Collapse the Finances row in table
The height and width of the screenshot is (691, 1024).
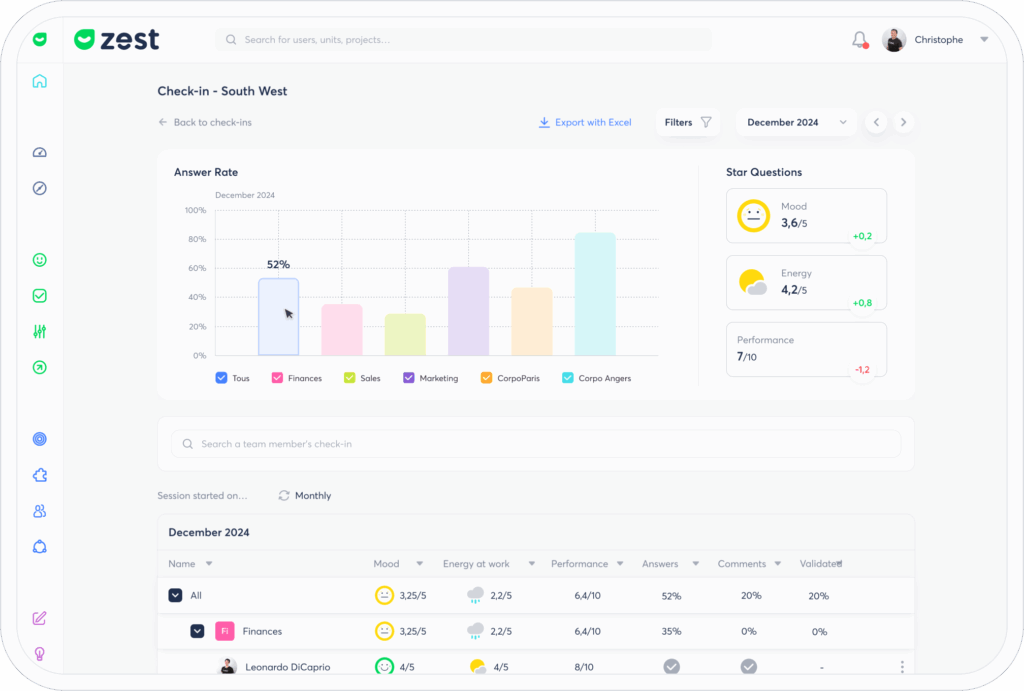(x=197, y=631)
